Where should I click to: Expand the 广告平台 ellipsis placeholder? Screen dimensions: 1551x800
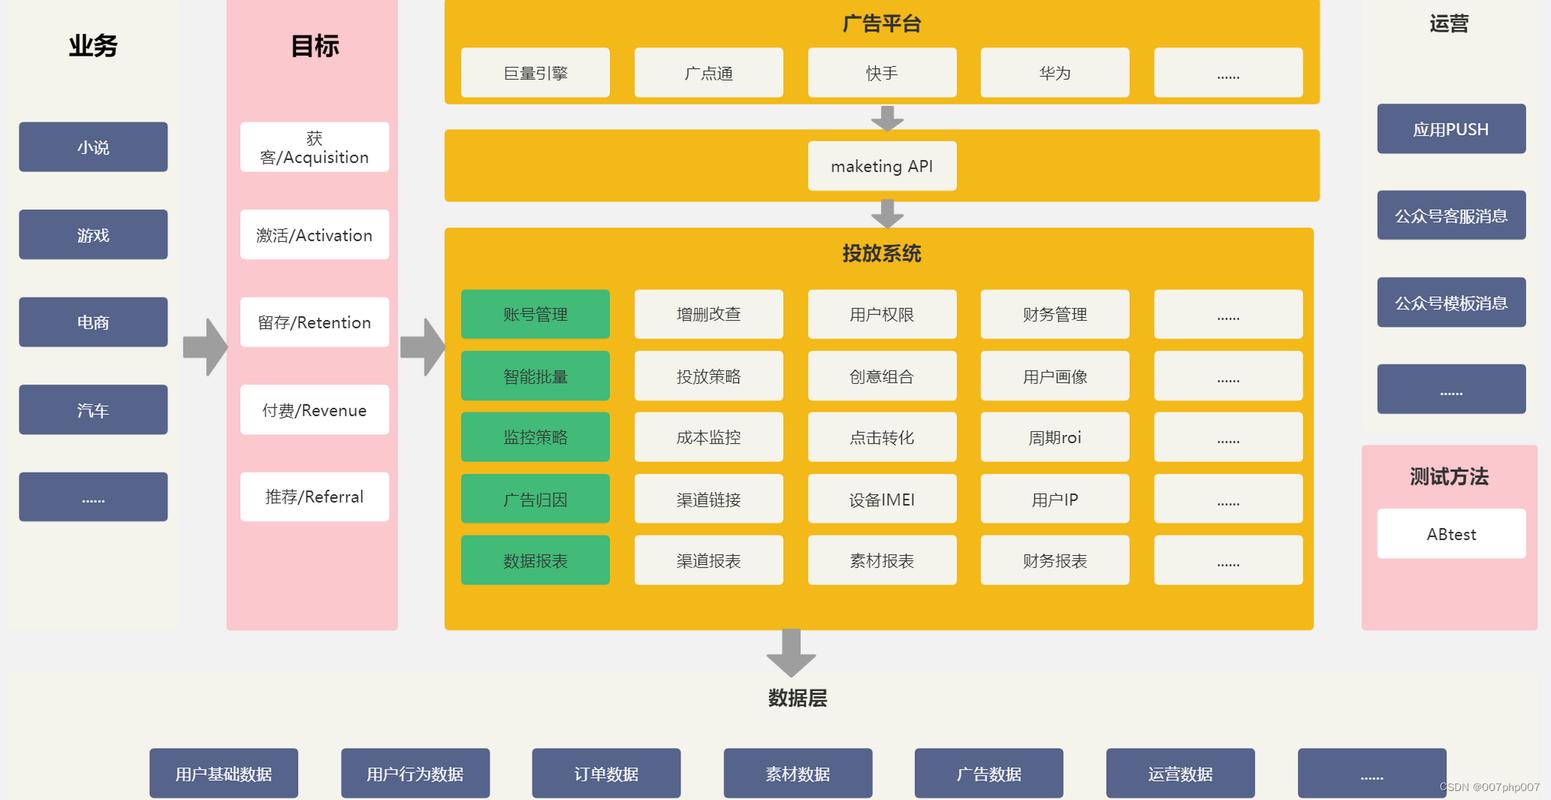coord(1228,72)
